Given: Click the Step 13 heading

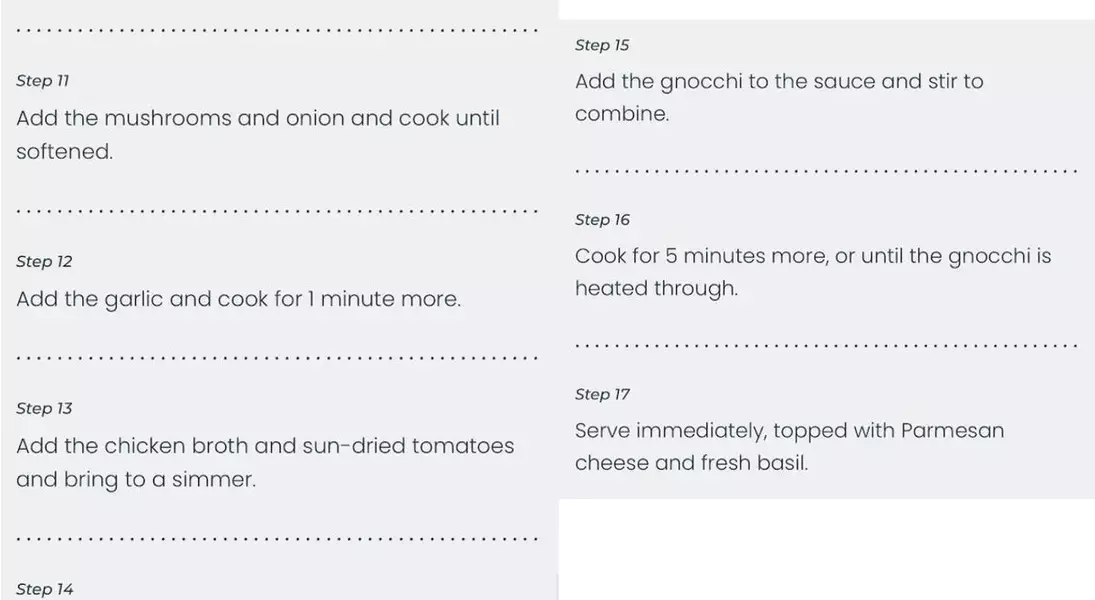Looking at the screenshot, I should (44, 409).
